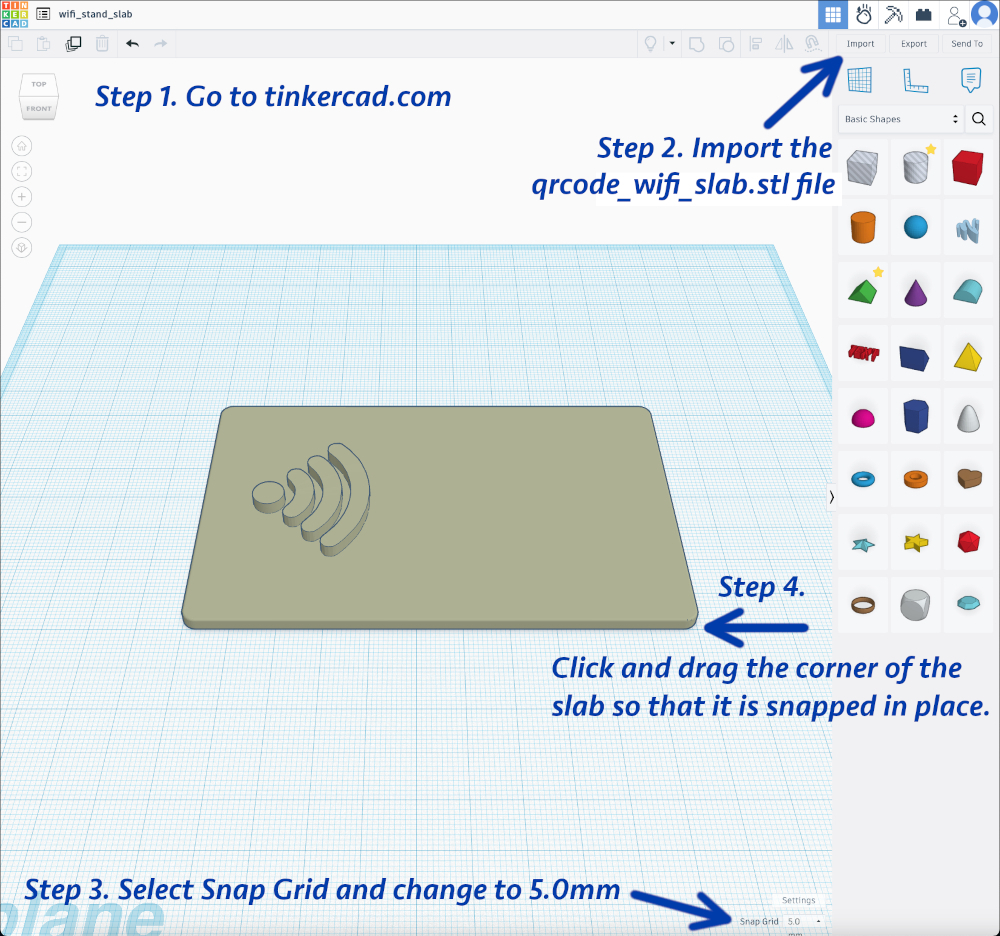Select the navy Polygon shape
Screen dimensions: 1000x936
click(x=916, y=416)
